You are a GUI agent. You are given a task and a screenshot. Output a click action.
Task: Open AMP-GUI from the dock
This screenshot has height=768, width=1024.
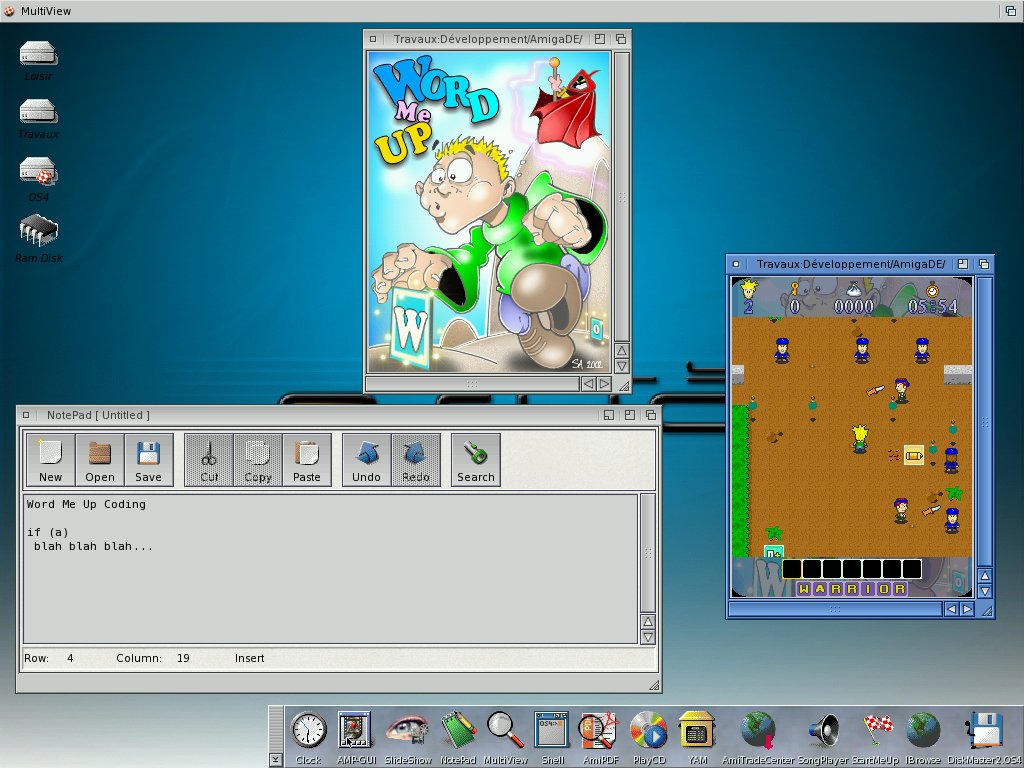tap(355, 737)
